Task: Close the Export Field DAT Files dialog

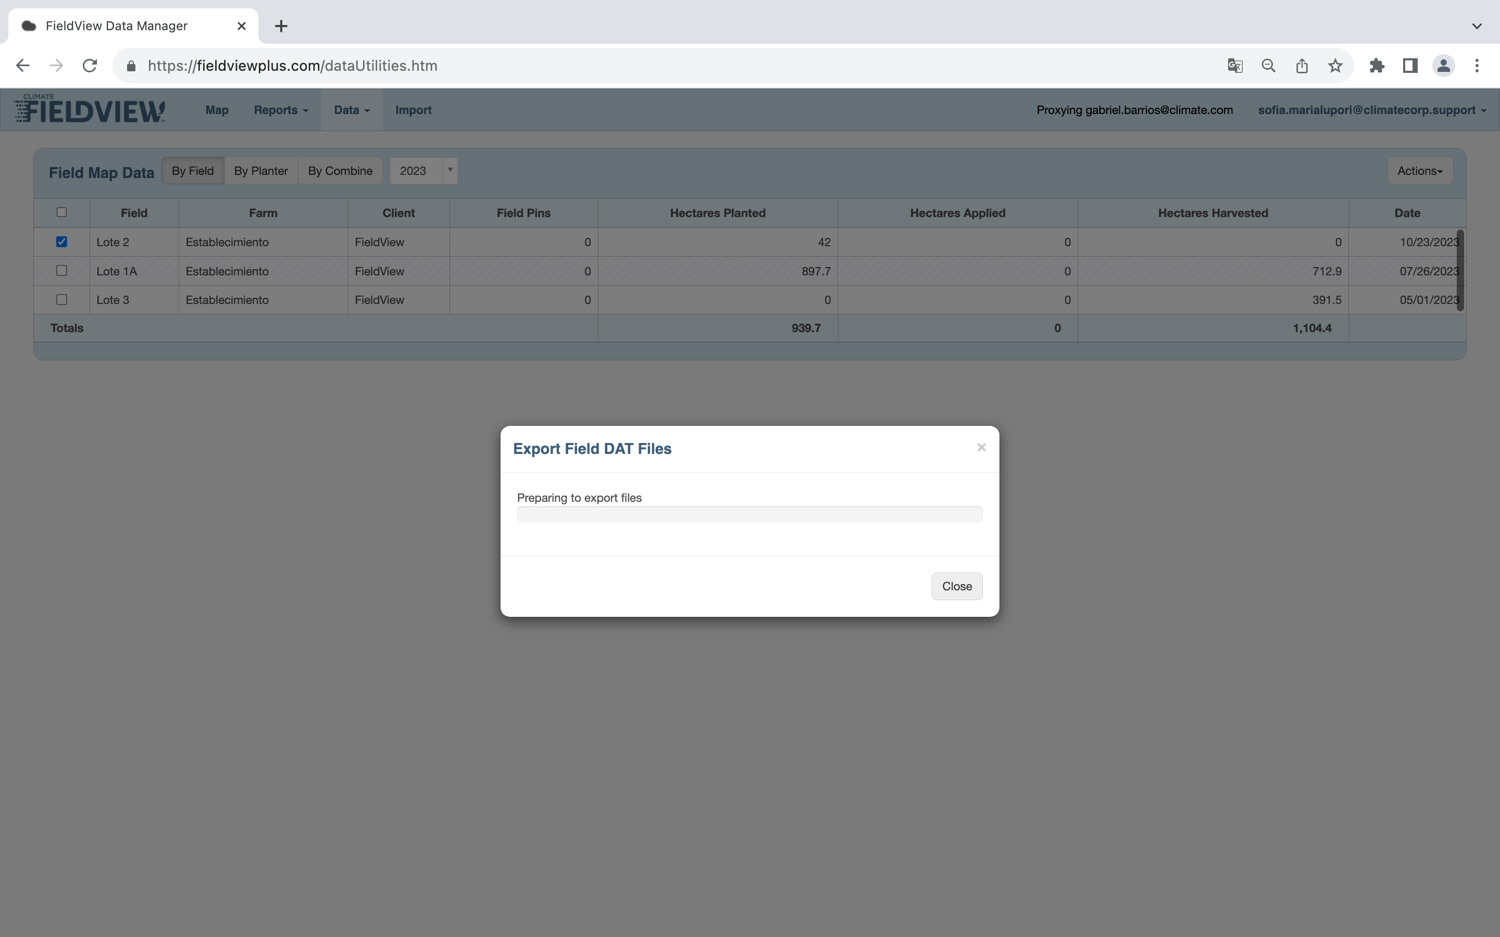Action: pyautogui.click(x=956, y=586)
